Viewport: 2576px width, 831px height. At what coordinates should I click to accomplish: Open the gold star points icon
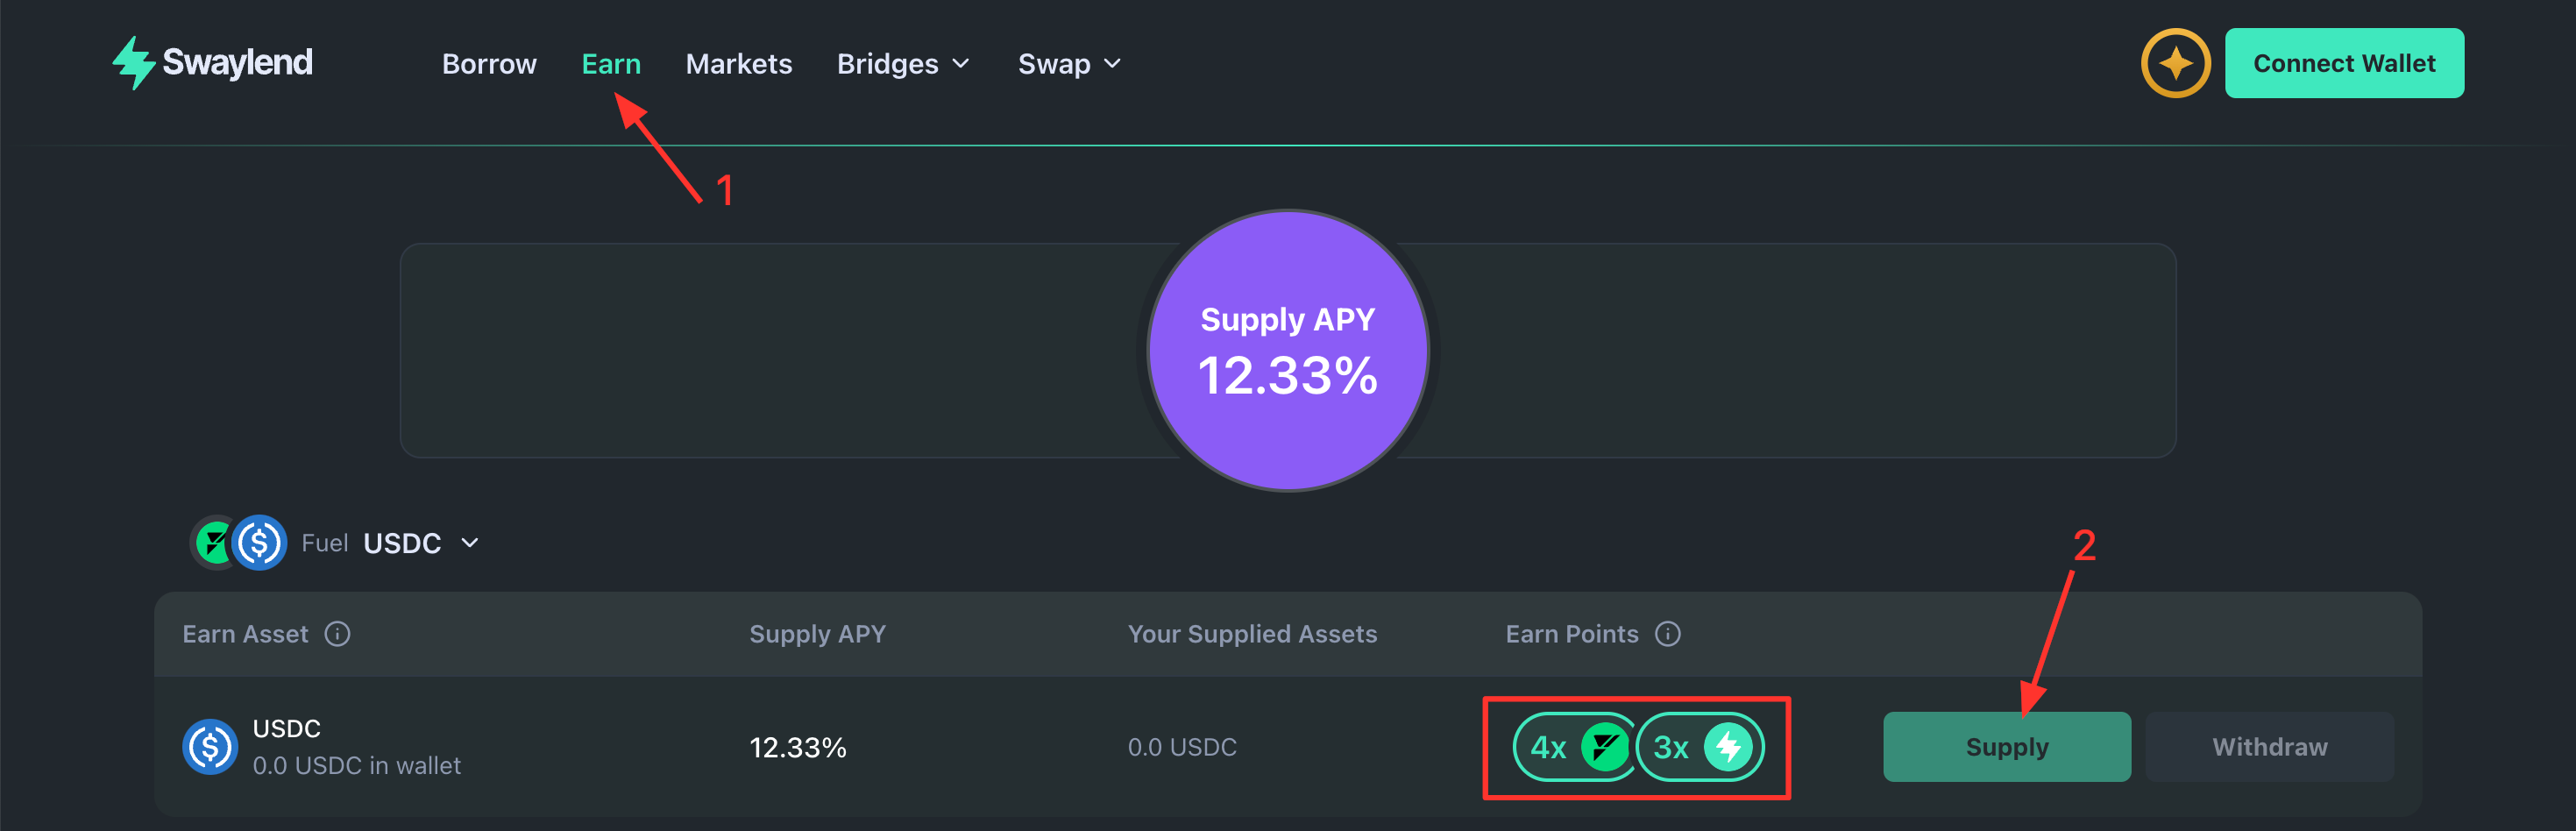pyautogui.click(x=2175, y=63)
